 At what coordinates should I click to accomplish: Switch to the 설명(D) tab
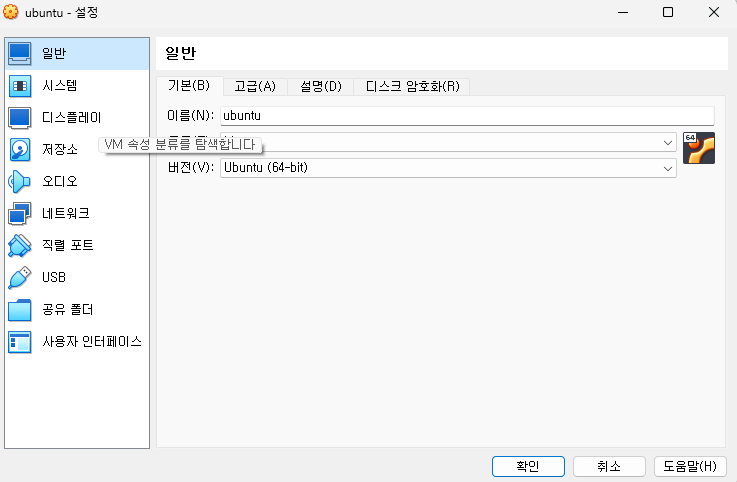(321, 87)
